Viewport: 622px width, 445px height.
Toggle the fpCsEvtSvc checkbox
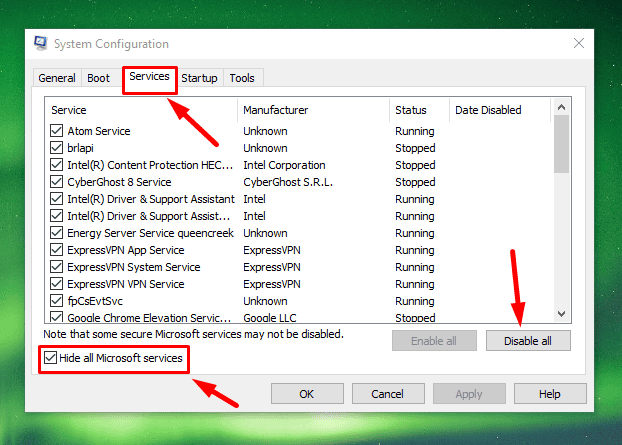point(56,301)
